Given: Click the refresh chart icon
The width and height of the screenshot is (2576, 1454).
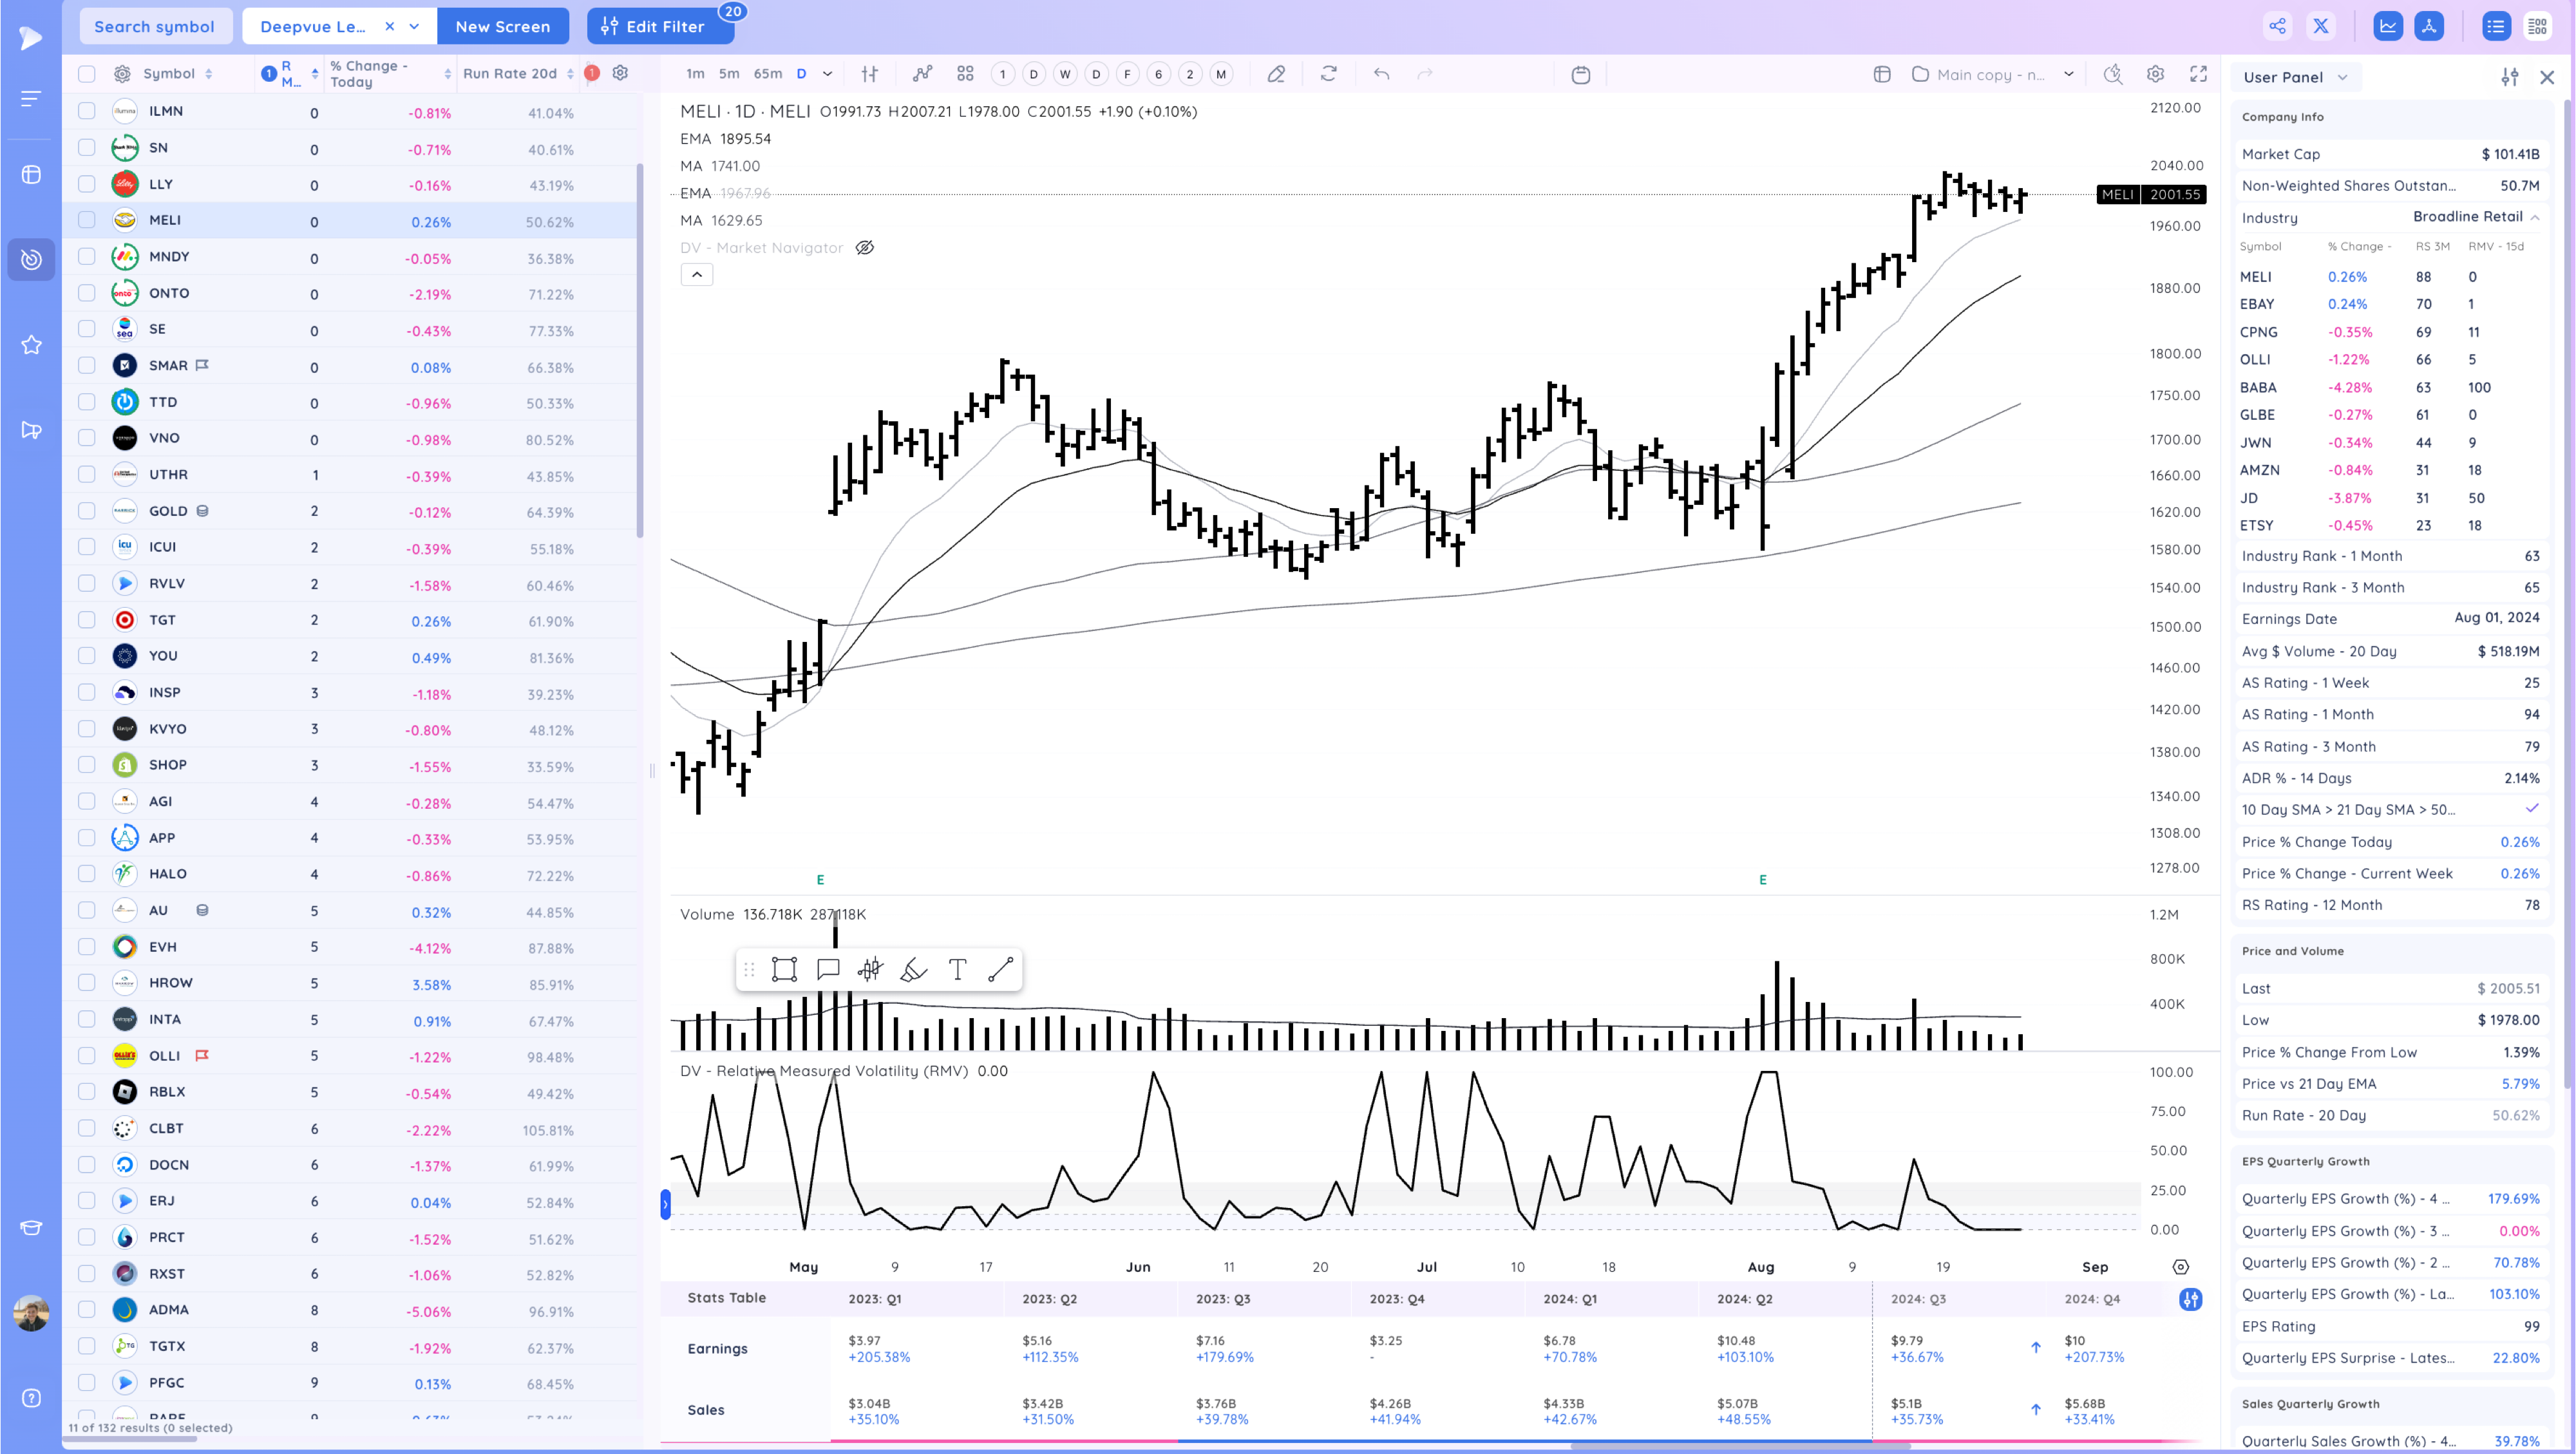Looking at the screenshot, I should (1328, 74).
